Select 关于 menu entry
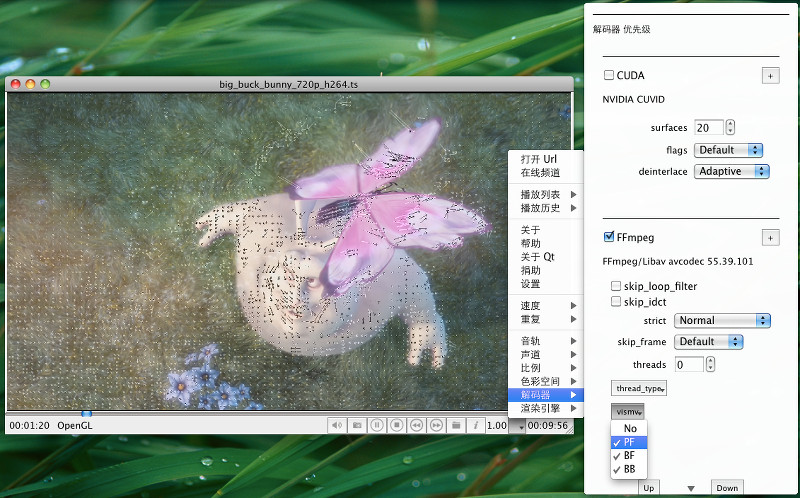The width and height of the screenshot is (800, 498). pyautogui.click(x=545, y=230)
